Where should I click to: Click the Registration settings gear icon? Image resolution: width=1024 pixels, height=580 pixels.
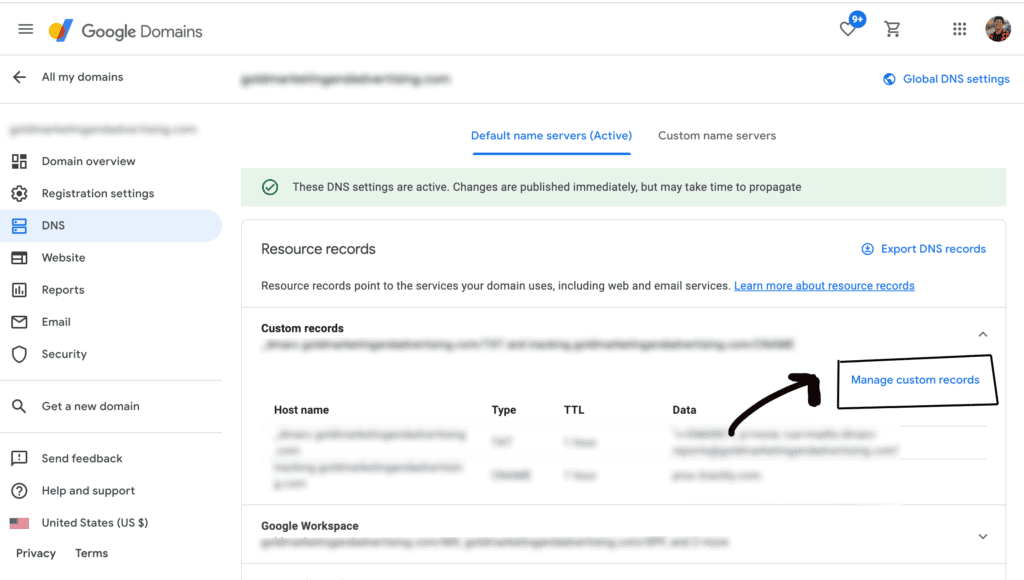[x=20, y=193]
